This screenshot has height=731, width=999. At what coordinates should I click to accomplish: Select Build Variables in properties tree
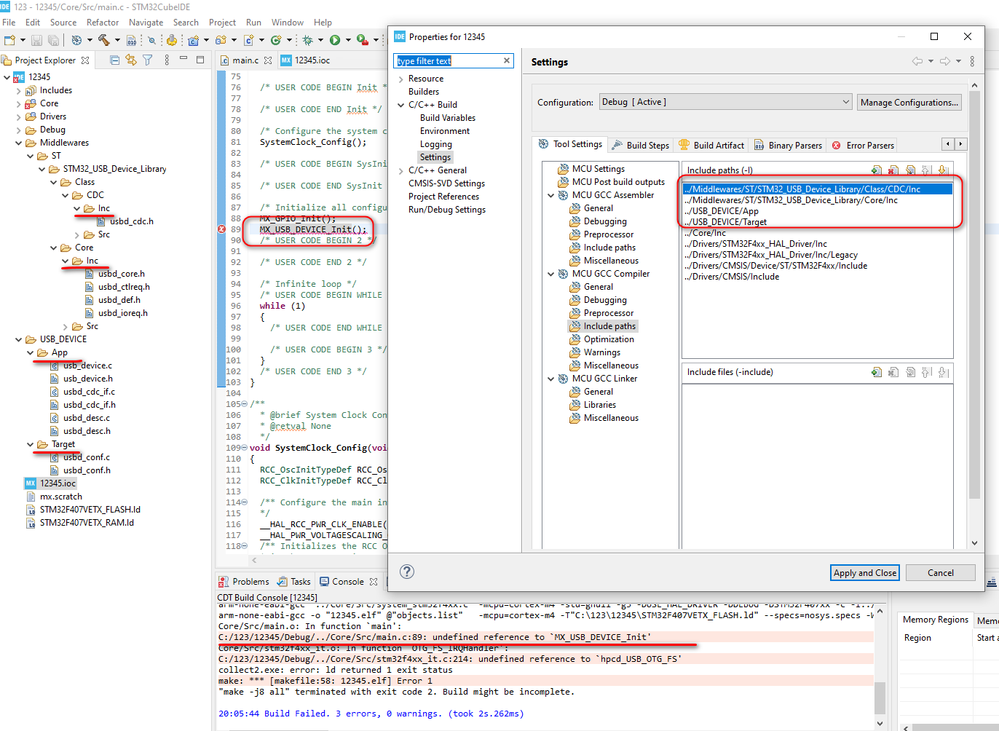pyautogui.click(x=447, y=118)
